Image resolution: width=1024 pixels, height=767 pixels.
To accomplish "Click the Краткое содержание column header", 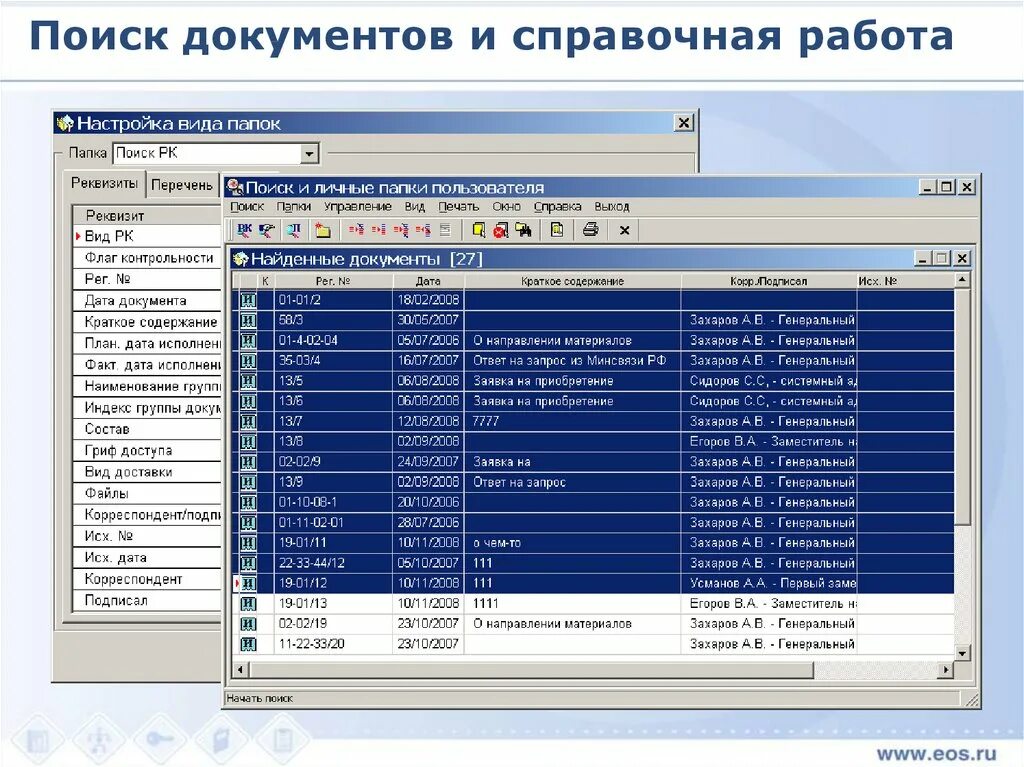I will pos(572,281).
